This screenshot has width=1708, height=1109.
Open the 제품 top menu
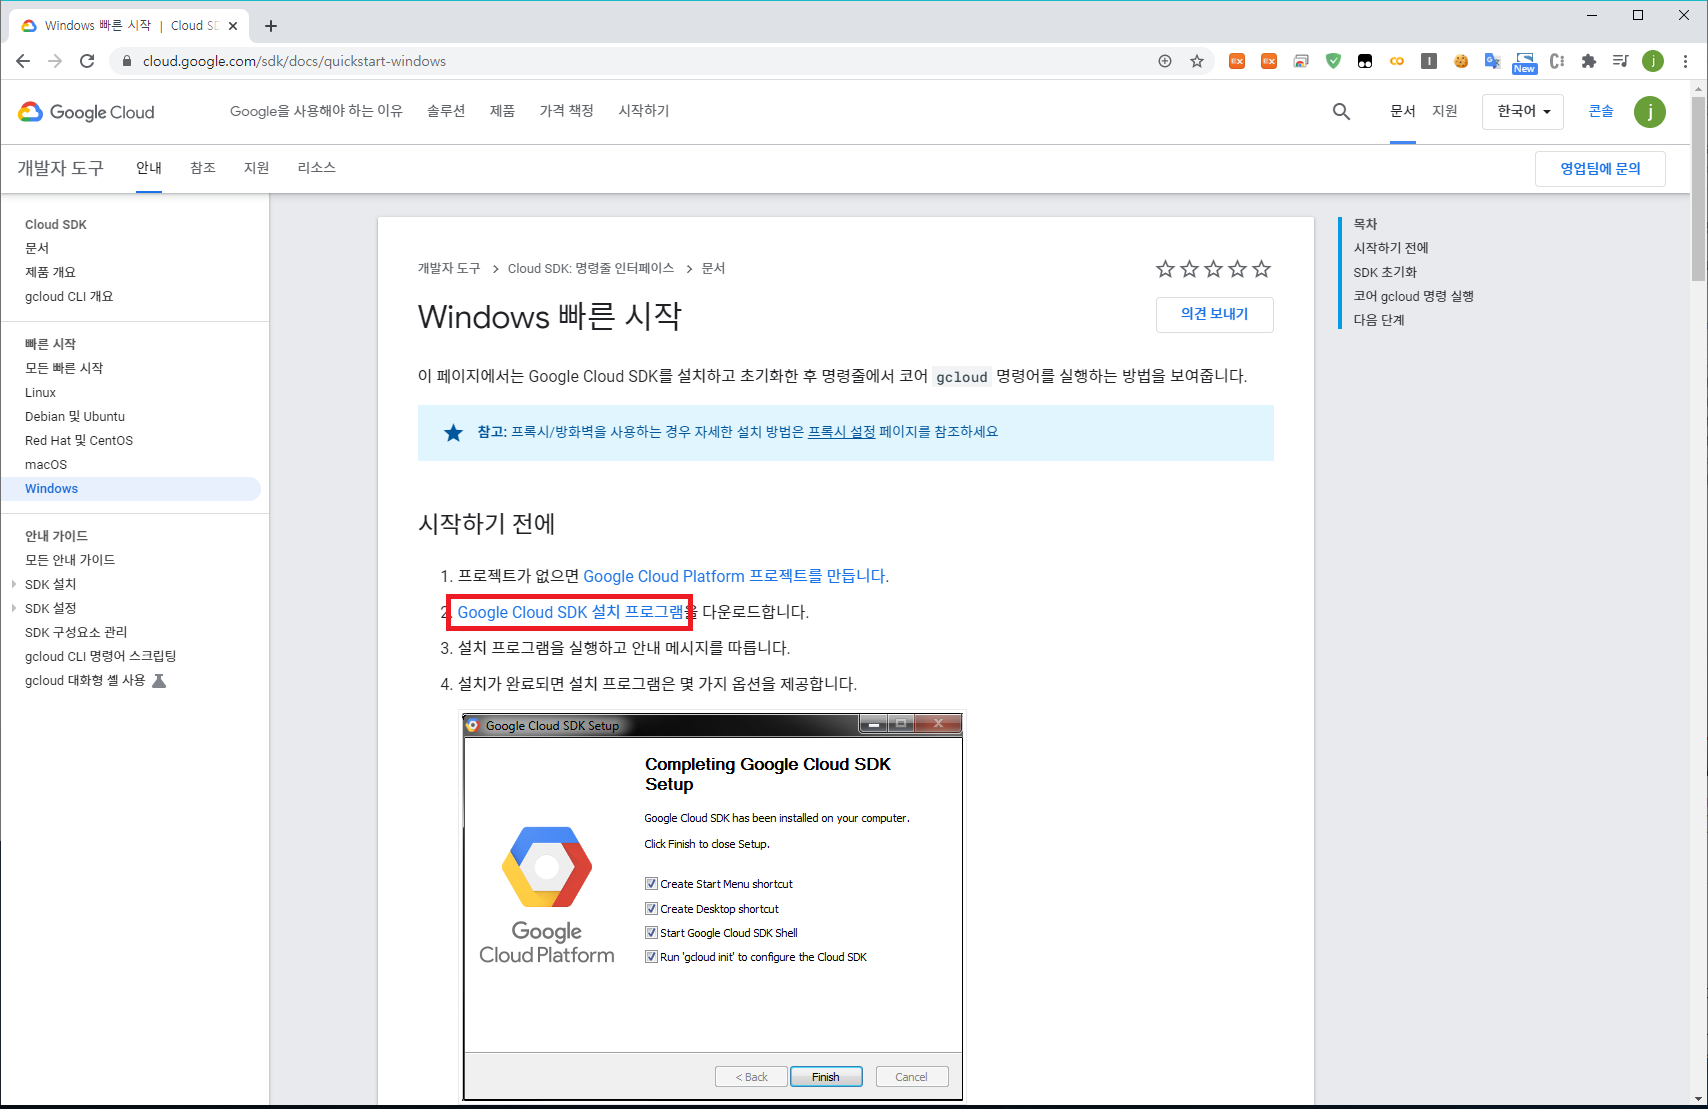tap(502, 111)
